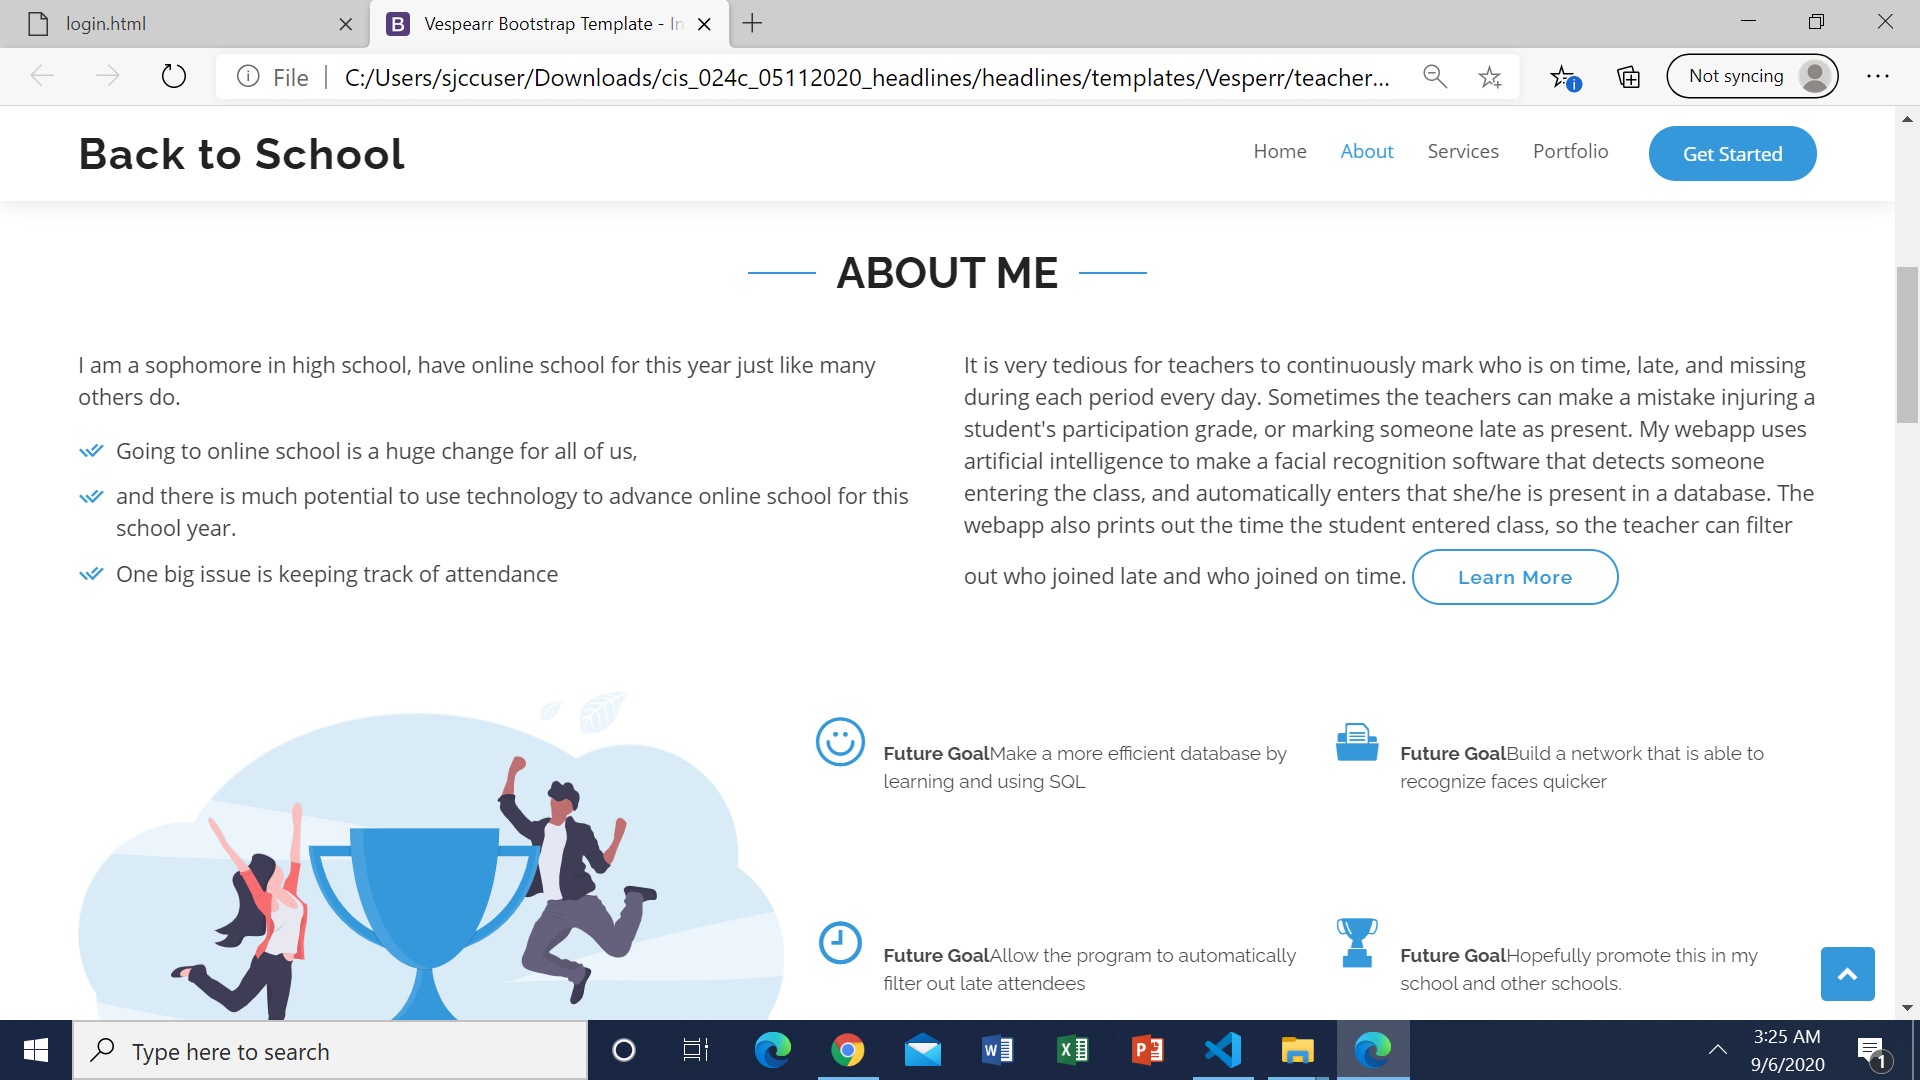
Task: Click the Learn More button
Action: click(1514, 577)
